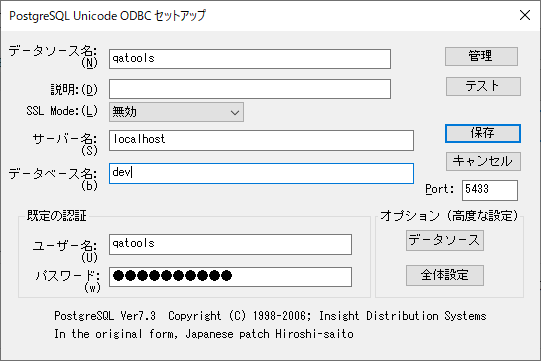
Task: Click the PostgreSQL Ver7.3 copyright text
Action: click(x=270, y=316)
